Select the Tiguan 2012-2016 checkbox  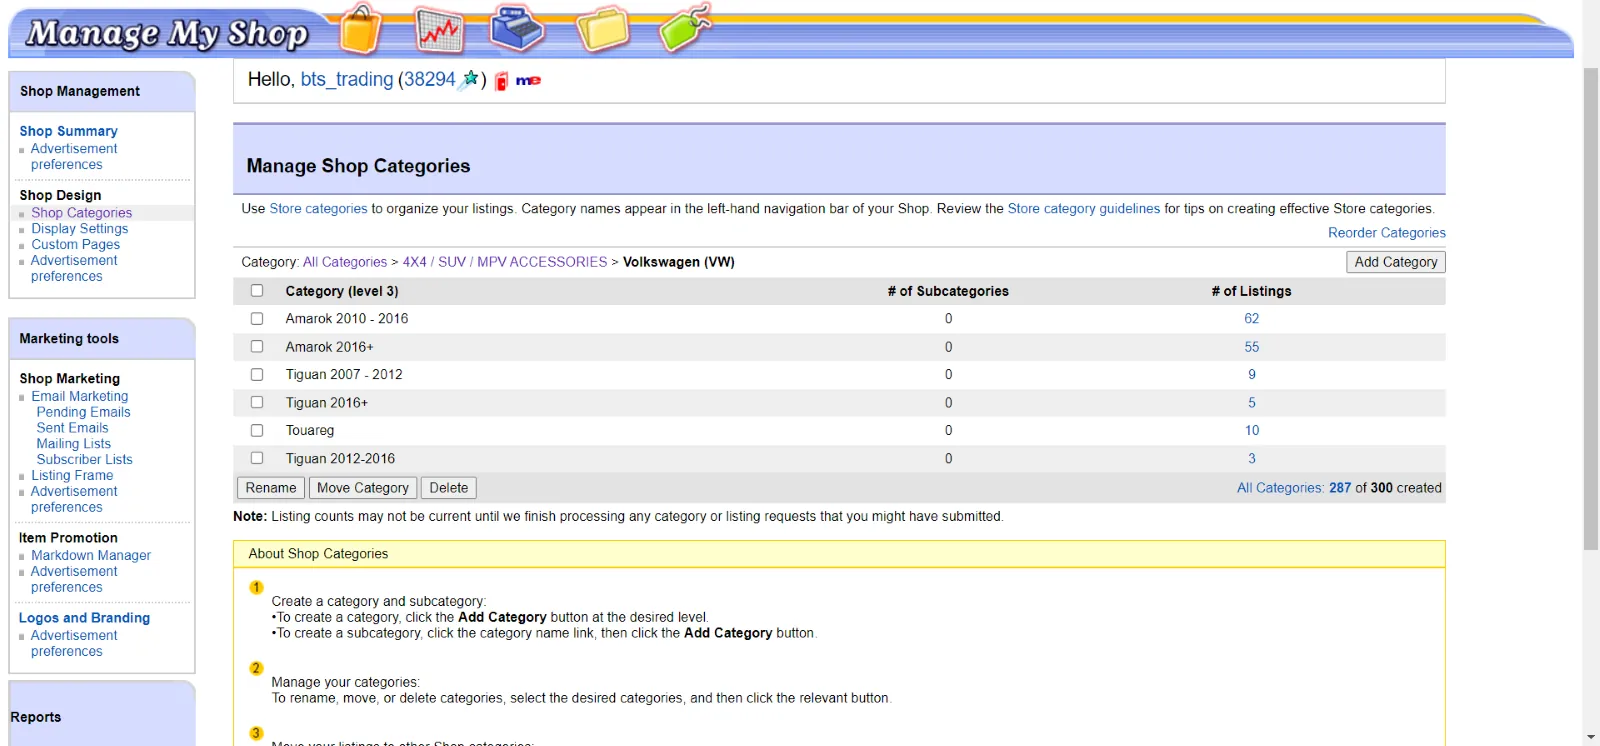[257, 459]
